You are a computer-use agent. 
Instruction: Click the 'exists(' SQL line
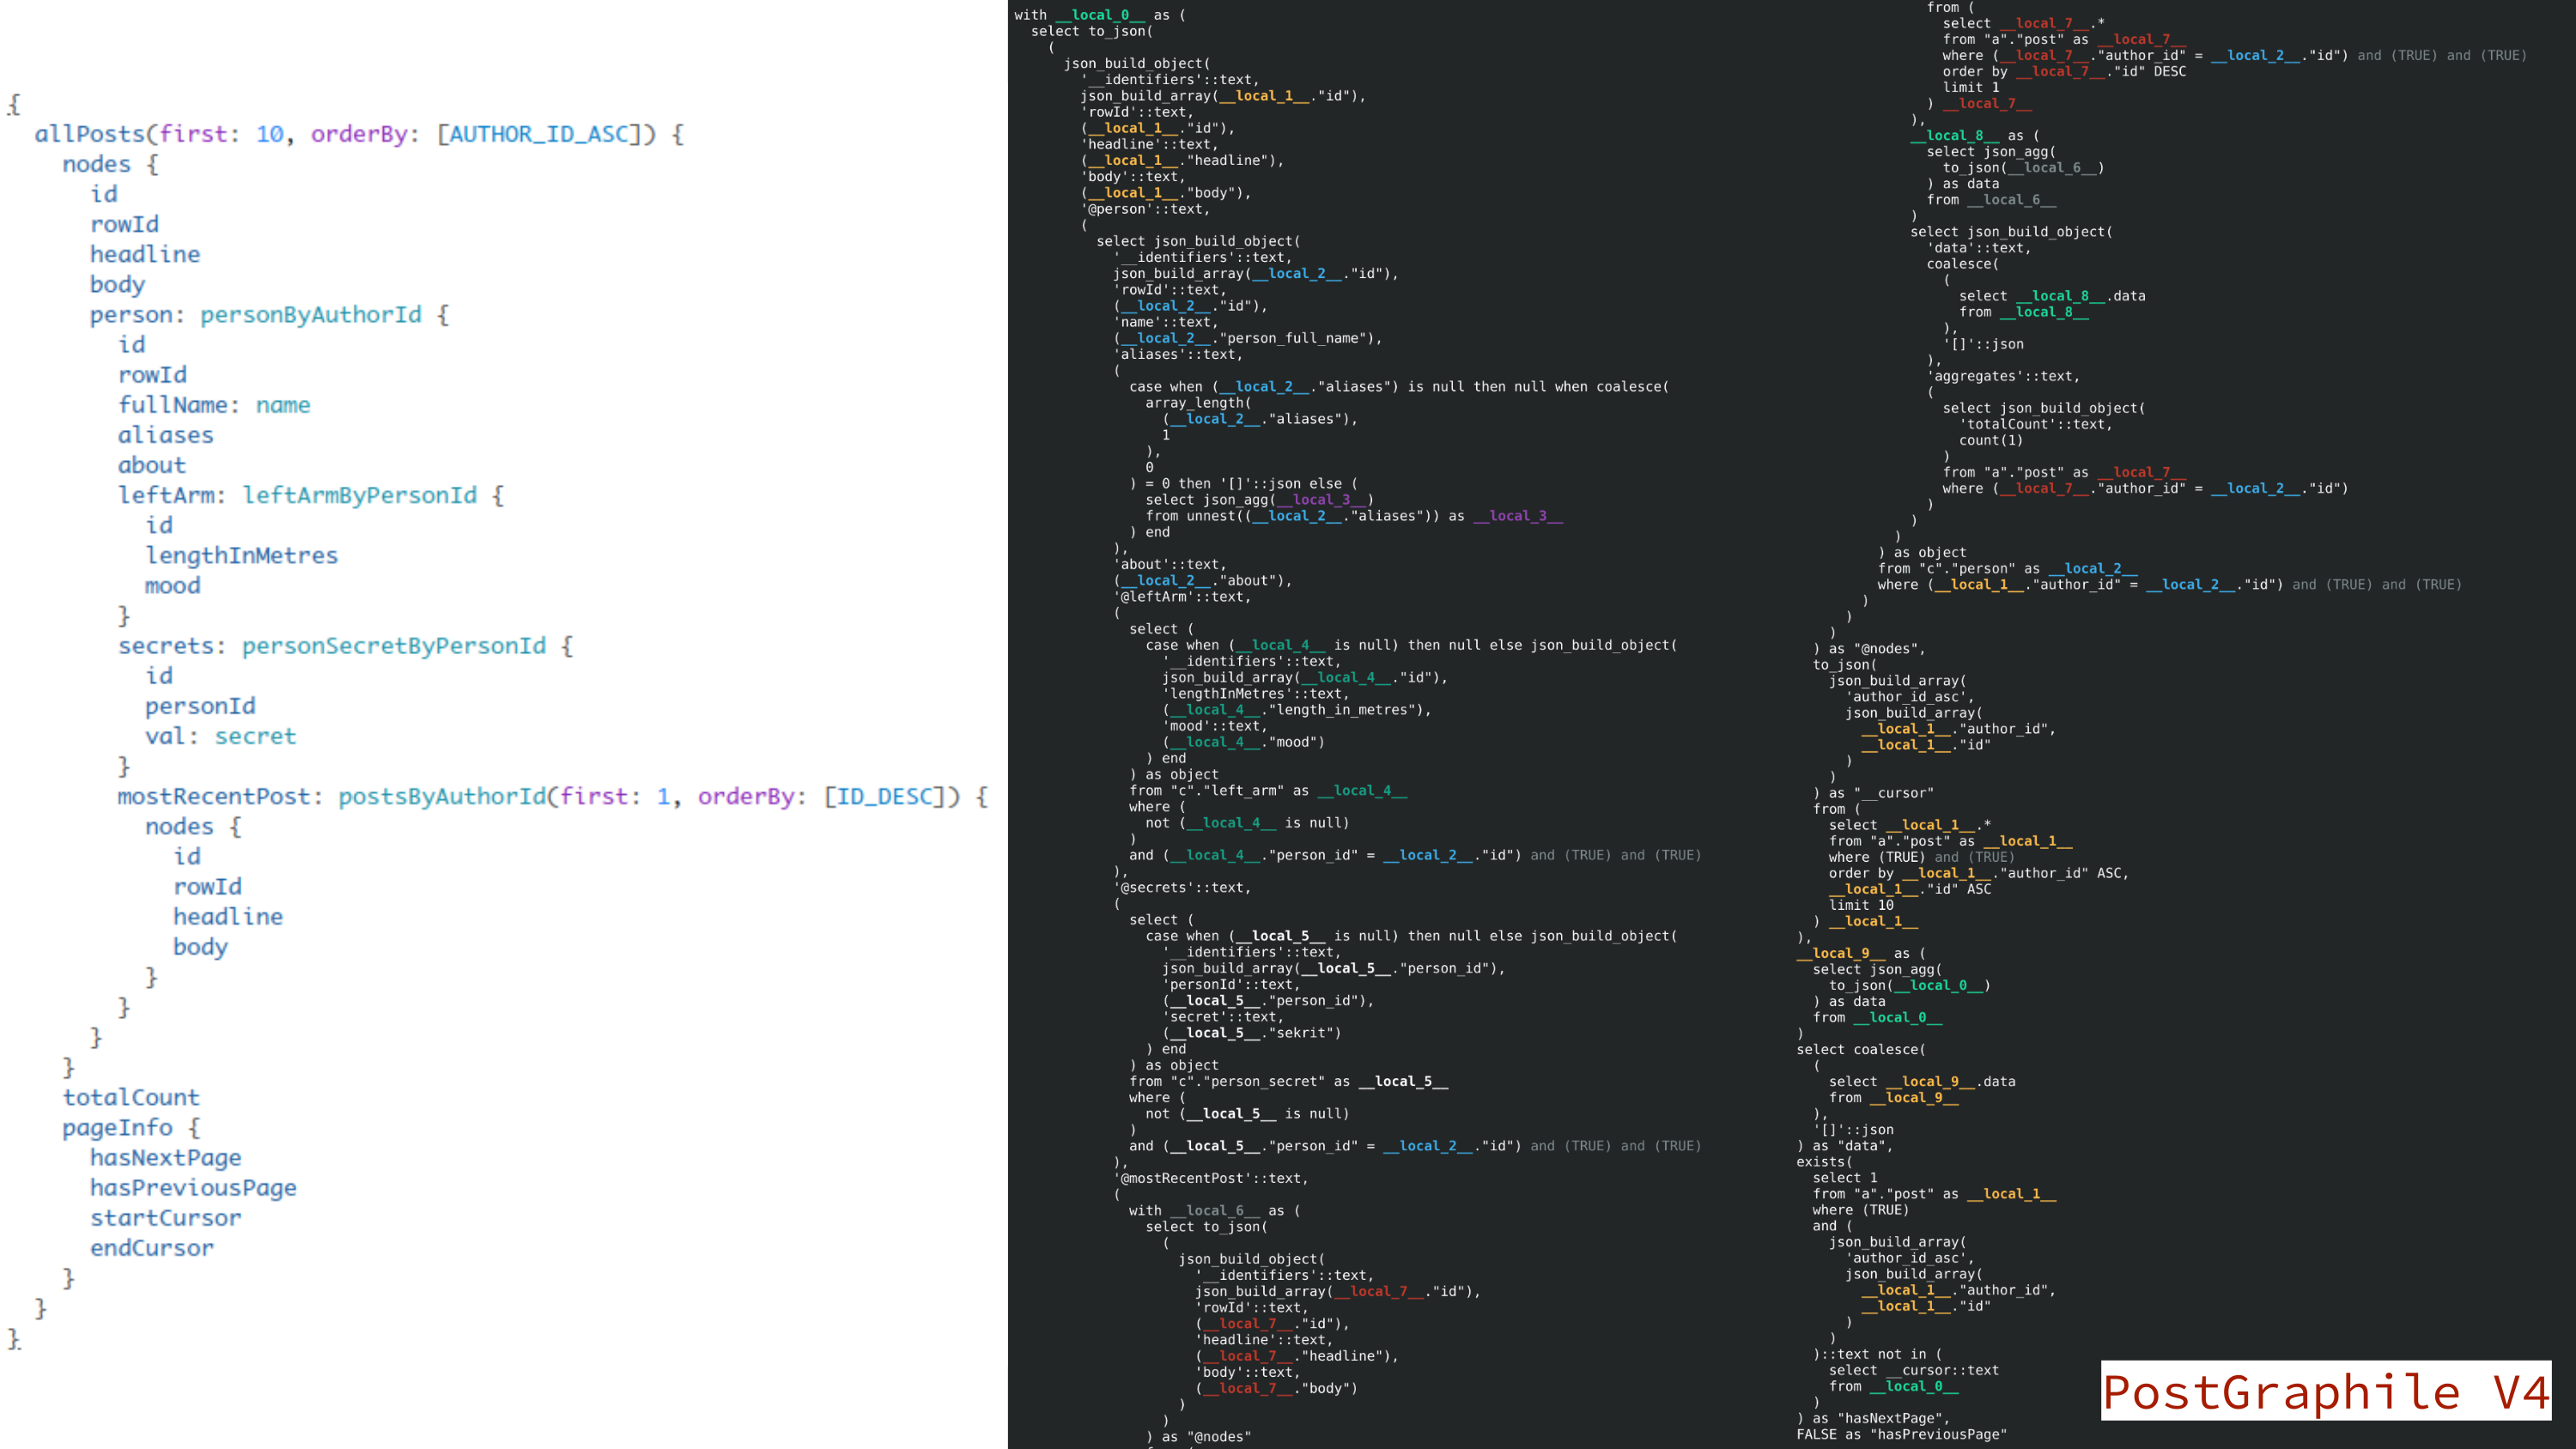click(1824, 1162)
